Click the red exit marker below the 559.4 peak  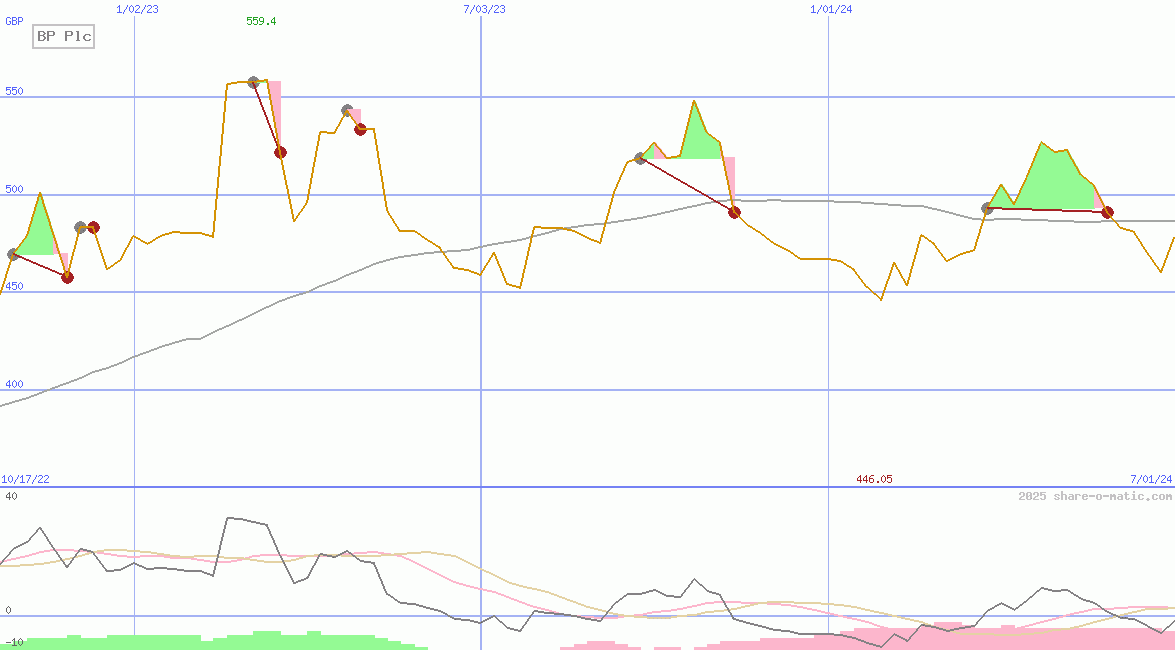280,152
